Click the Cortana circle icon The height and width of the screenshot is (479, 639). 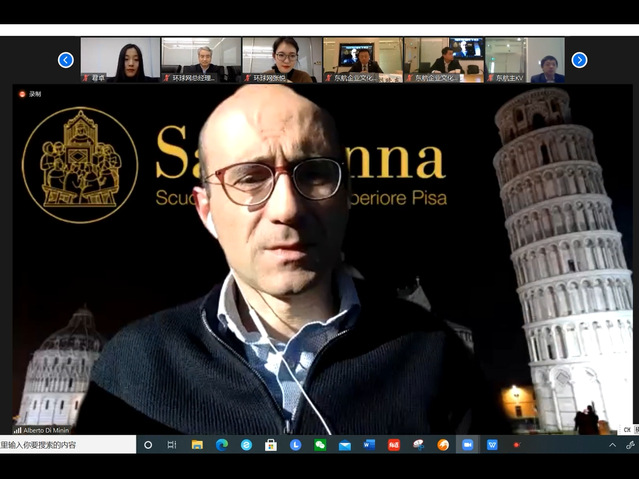point(148,445)
